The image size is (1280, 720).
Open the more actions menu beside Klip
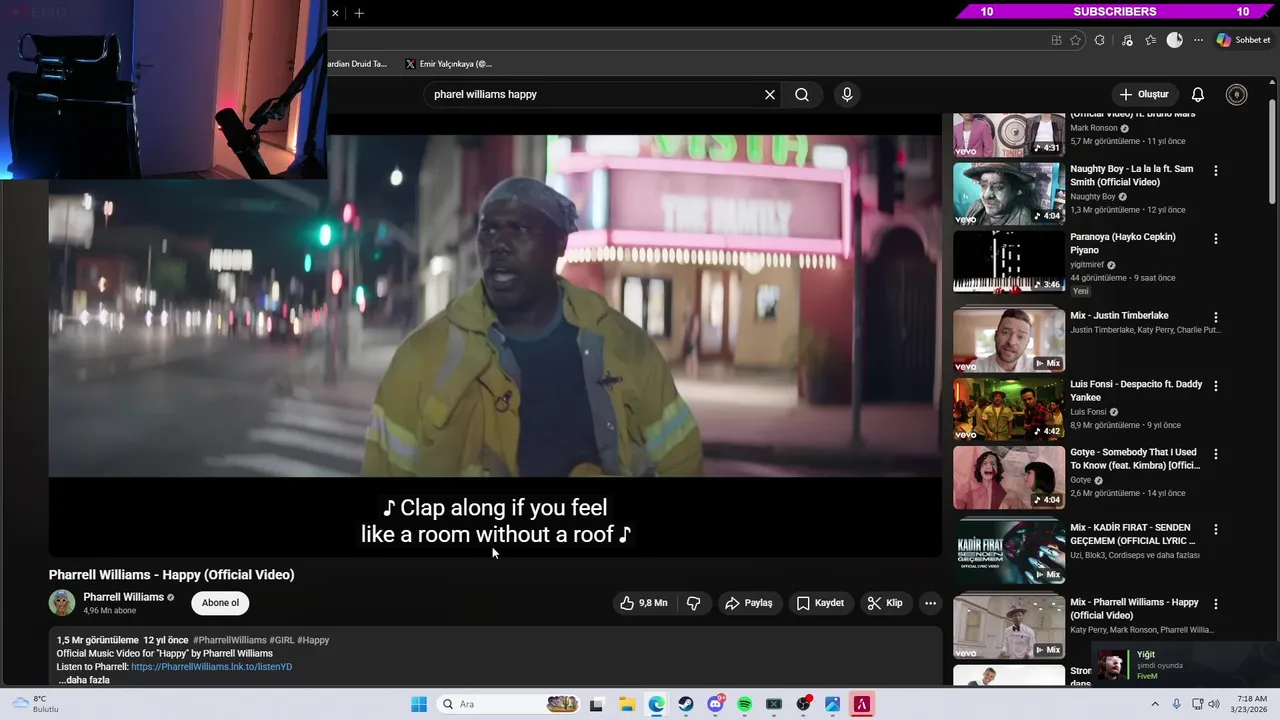pyautogui.click(x=930, y=603)
